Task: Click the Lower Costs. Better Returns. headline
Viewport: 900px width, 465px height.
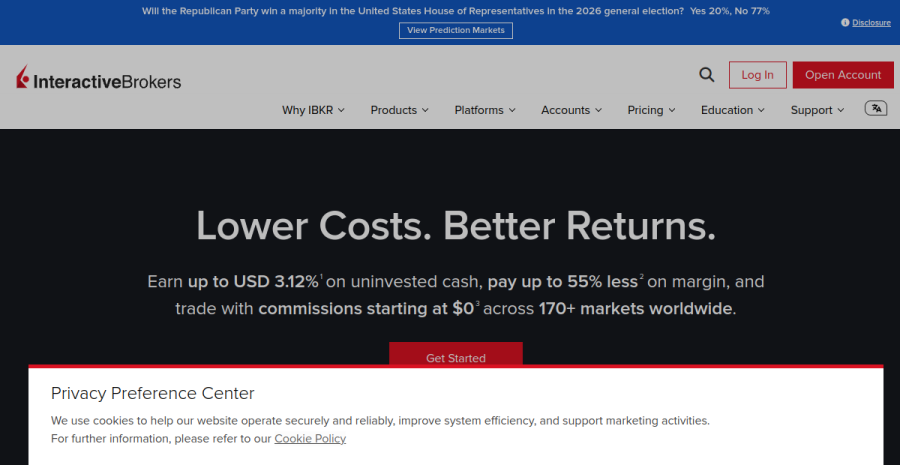Action: click(x=456, y=225)
